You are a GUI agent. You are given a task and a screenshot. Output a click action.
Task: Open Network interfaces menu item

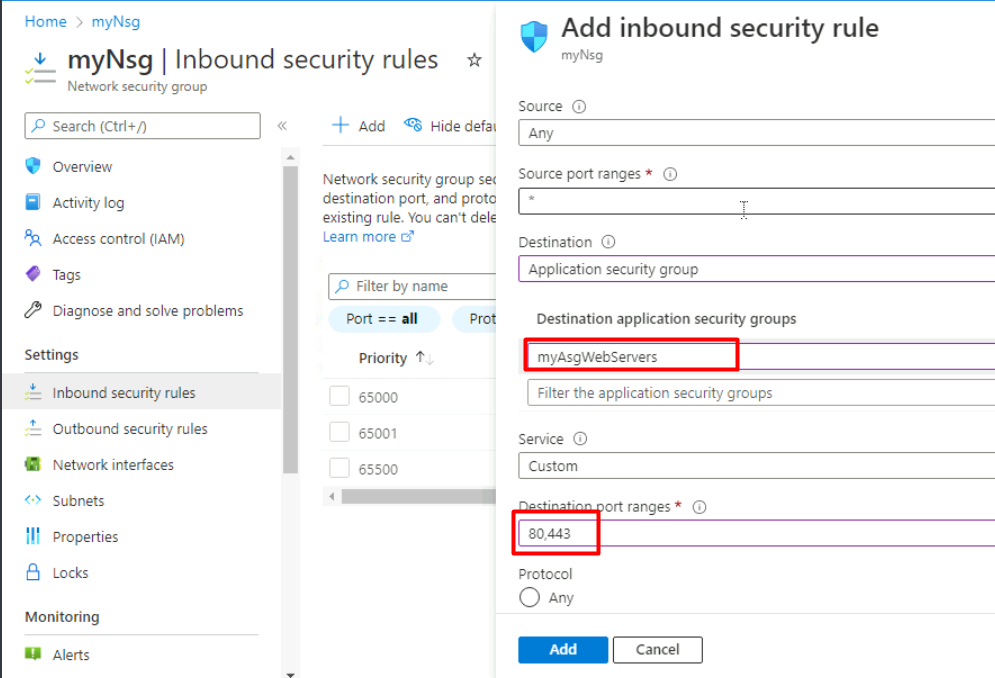click(113, 465)
